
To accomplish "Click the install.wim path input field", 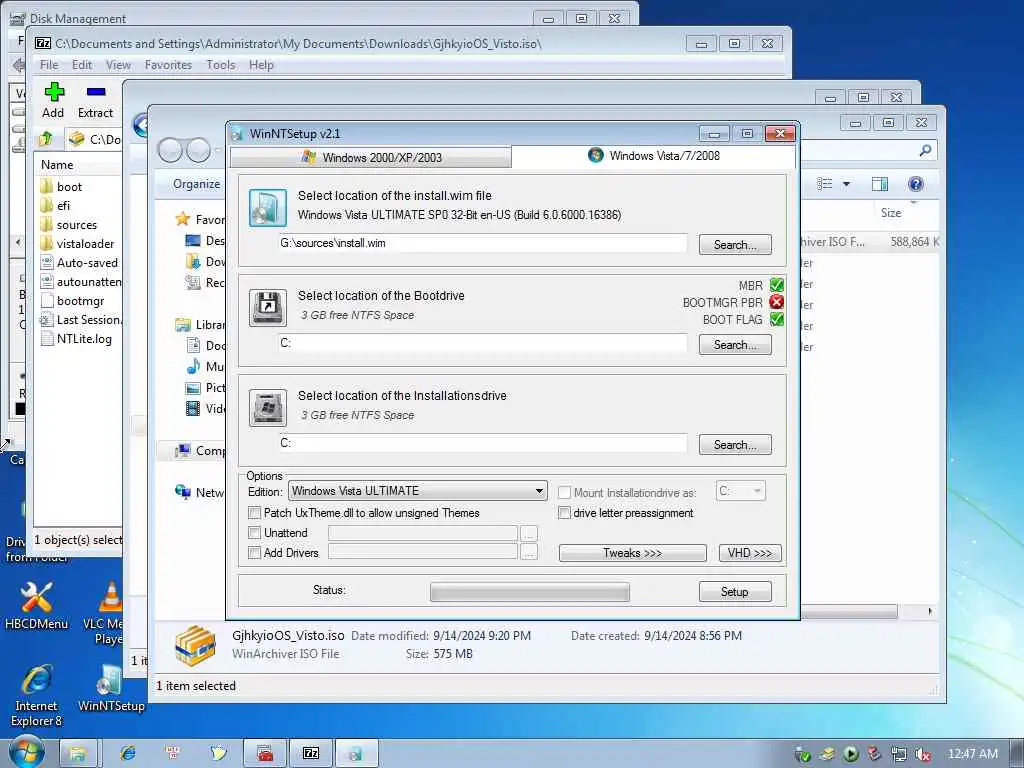I will pos(483,243).
